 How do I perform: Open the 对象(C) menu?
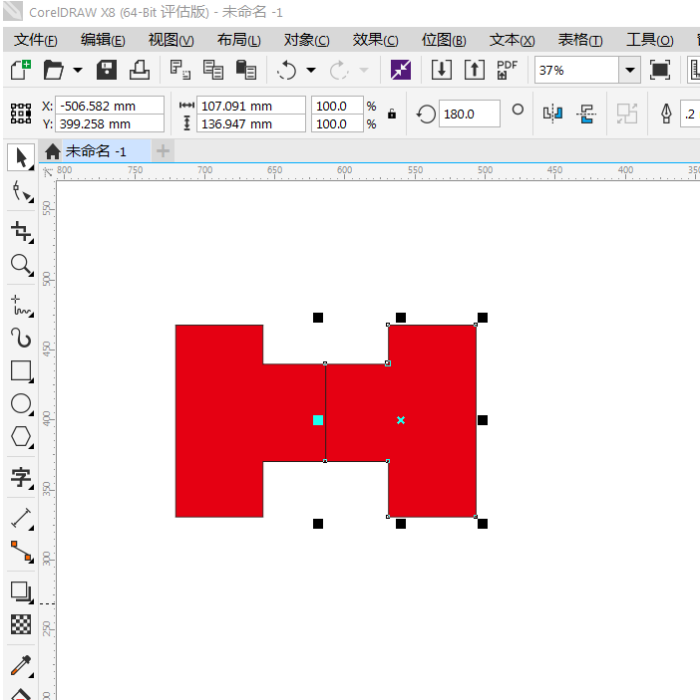pos(307,40)
